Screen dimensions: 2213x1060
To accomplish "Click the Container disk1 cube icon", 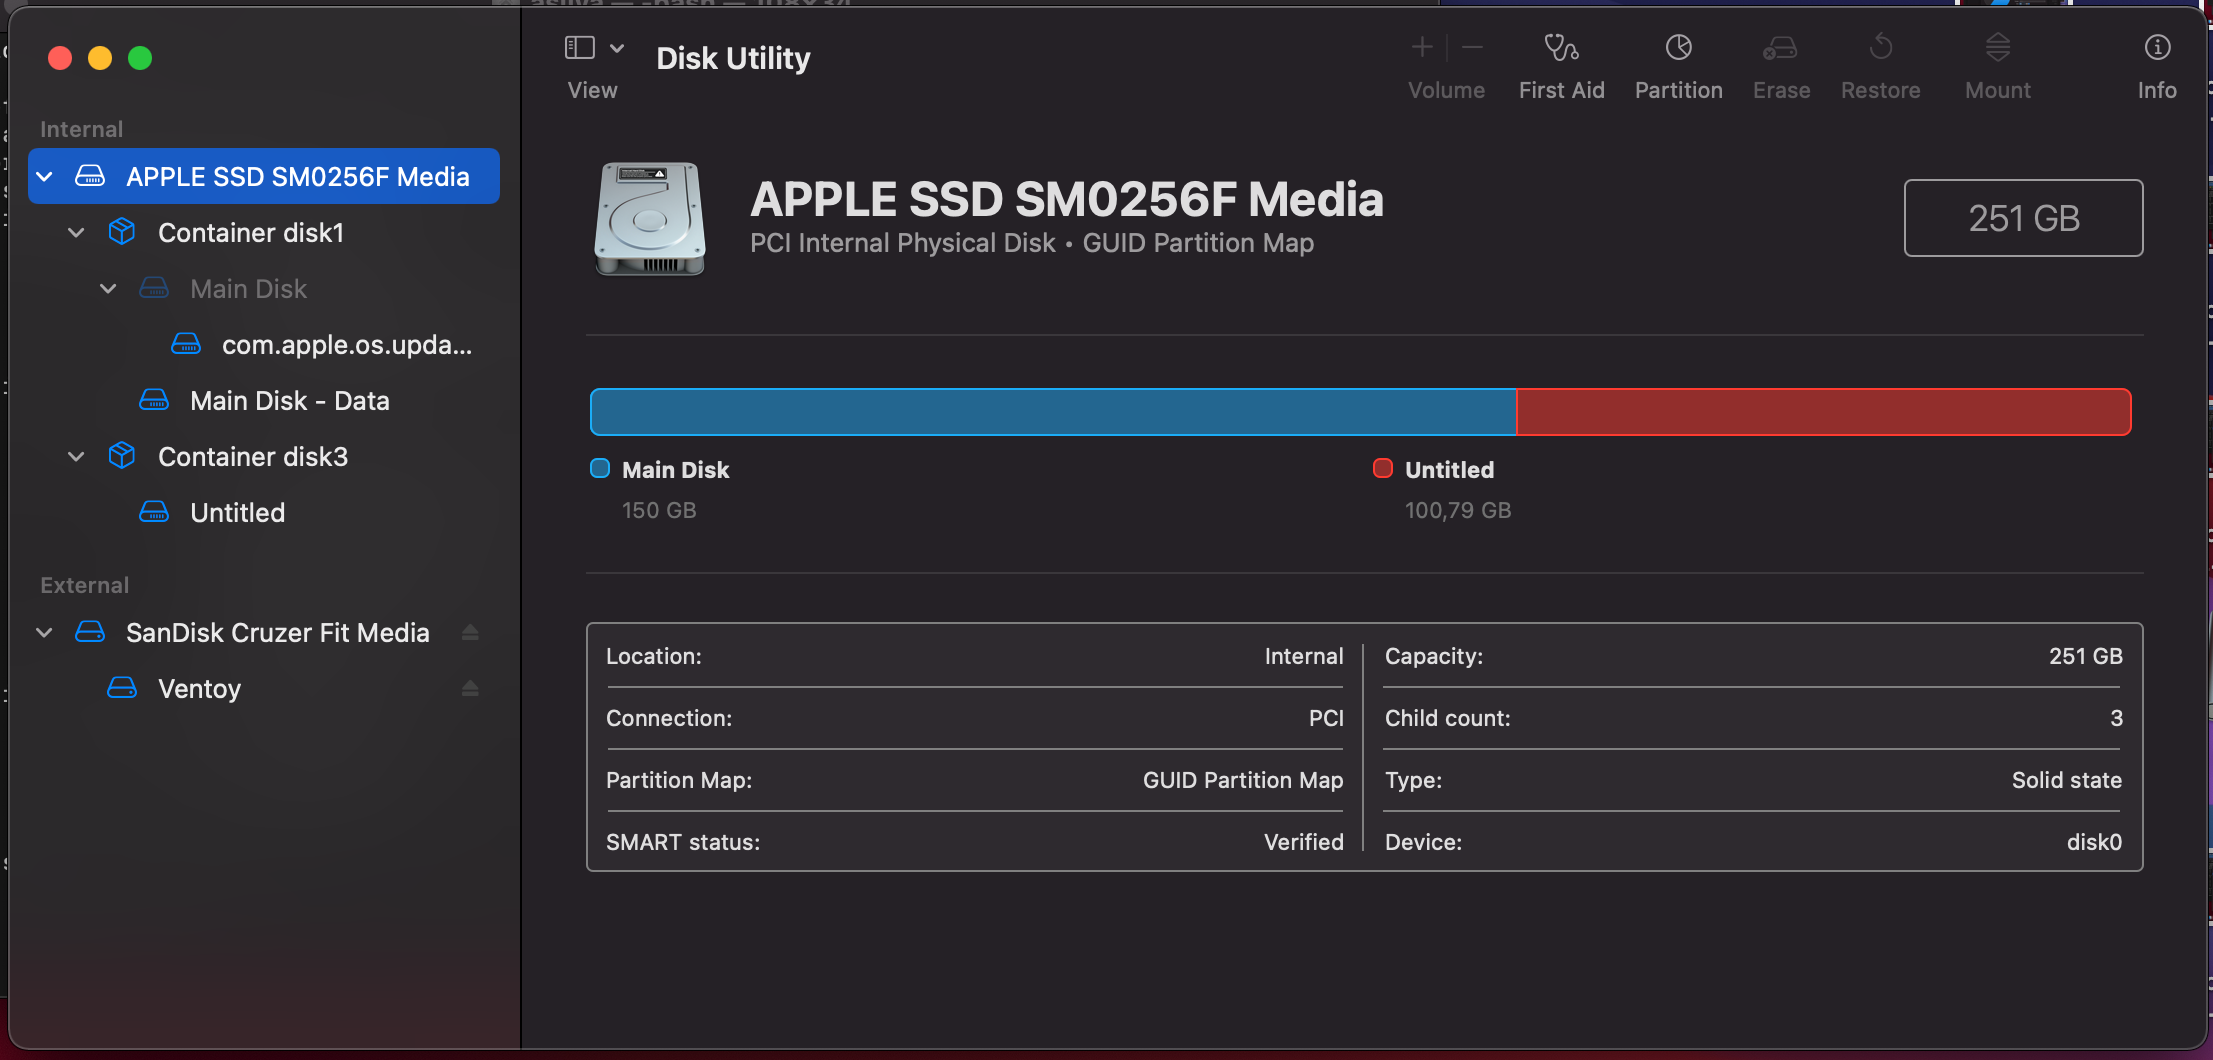I will [122, 232].
